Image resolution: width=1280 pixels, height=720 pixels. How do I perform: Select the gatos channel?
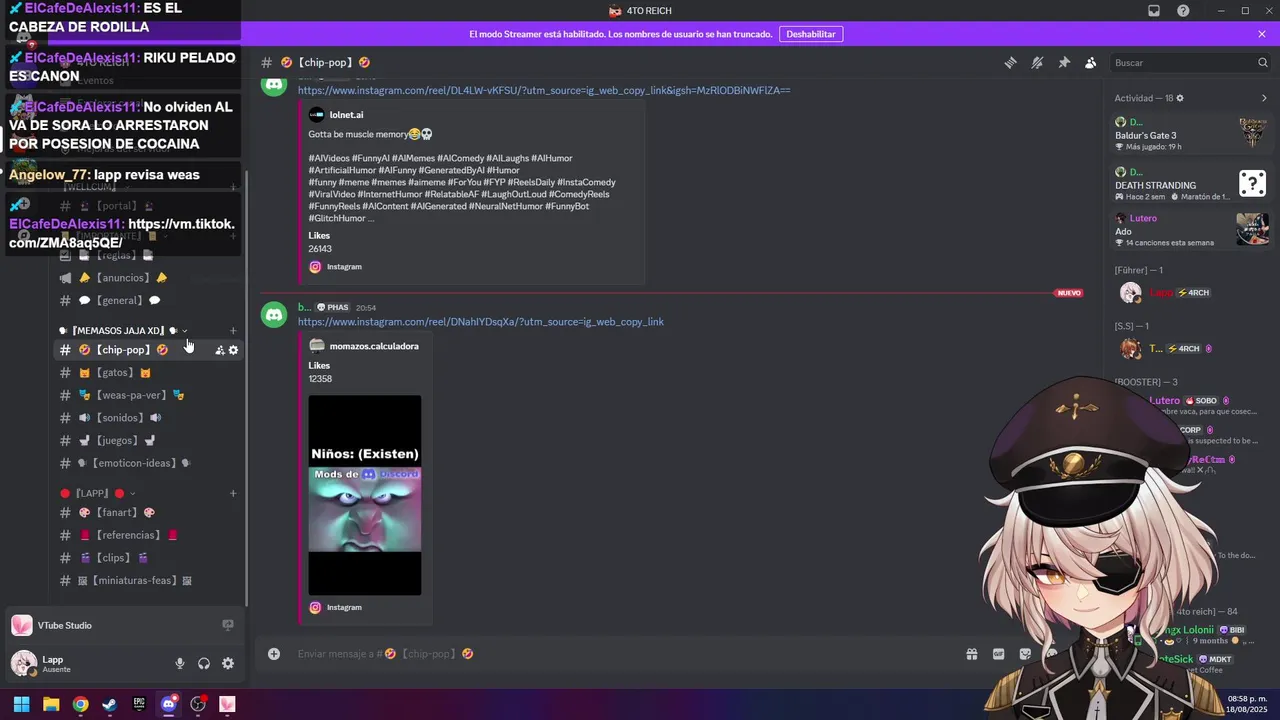[x=148, y=373]
